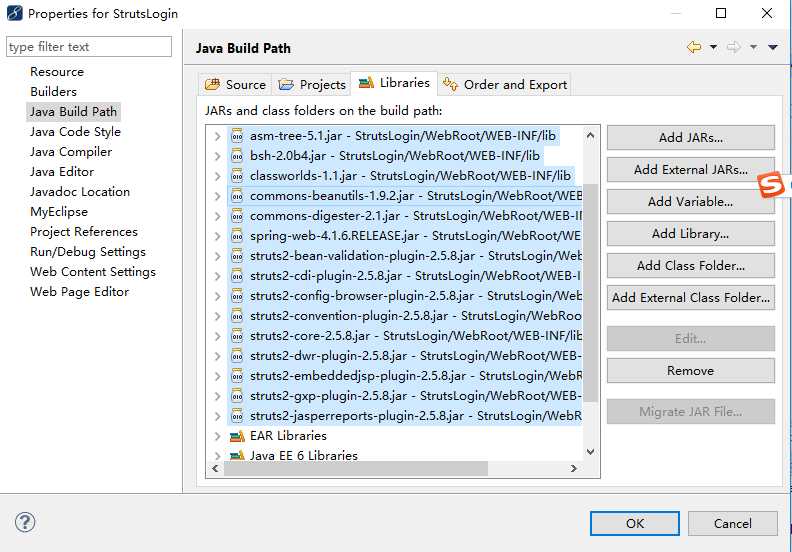
Task: Expand commons-digester-2.1.jar entry
Action: [217, 216]
